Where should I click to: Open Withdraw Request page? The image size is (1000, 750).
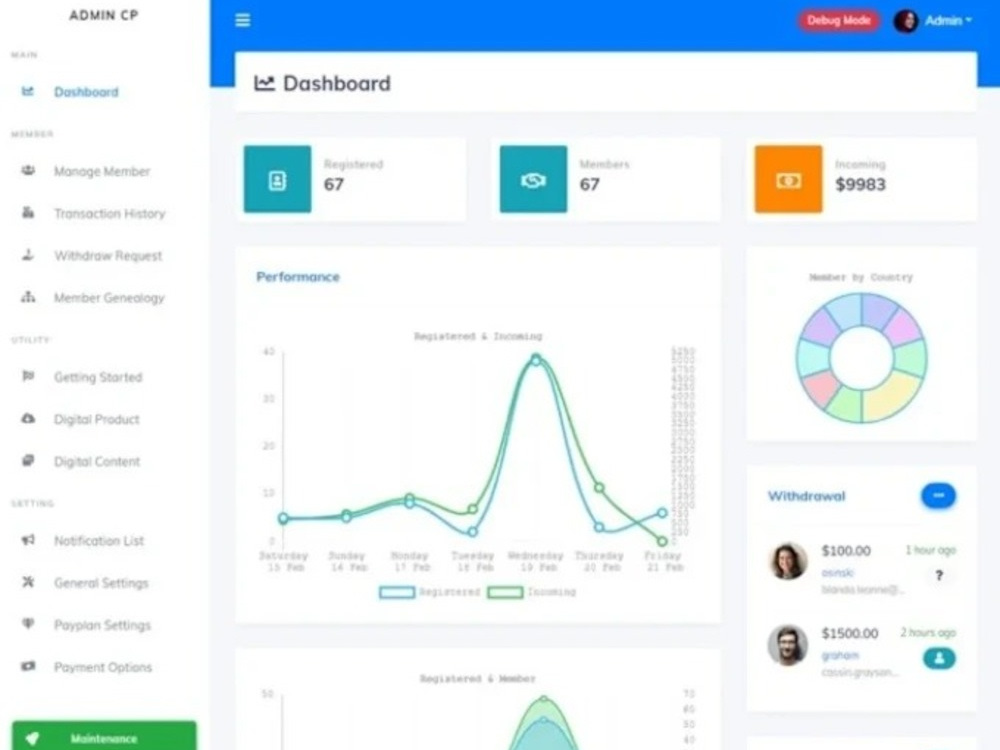pyautogui.click(x=108, y=256)
